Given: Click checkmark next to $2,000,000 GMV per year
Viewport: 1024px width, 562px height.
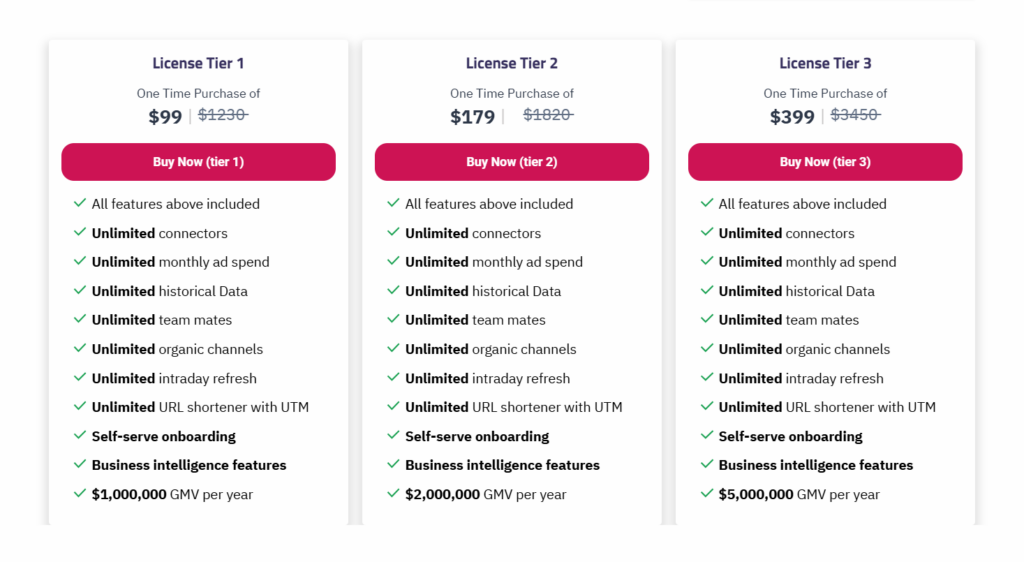Looking at the screenshot, I should (x=393, y=493).
